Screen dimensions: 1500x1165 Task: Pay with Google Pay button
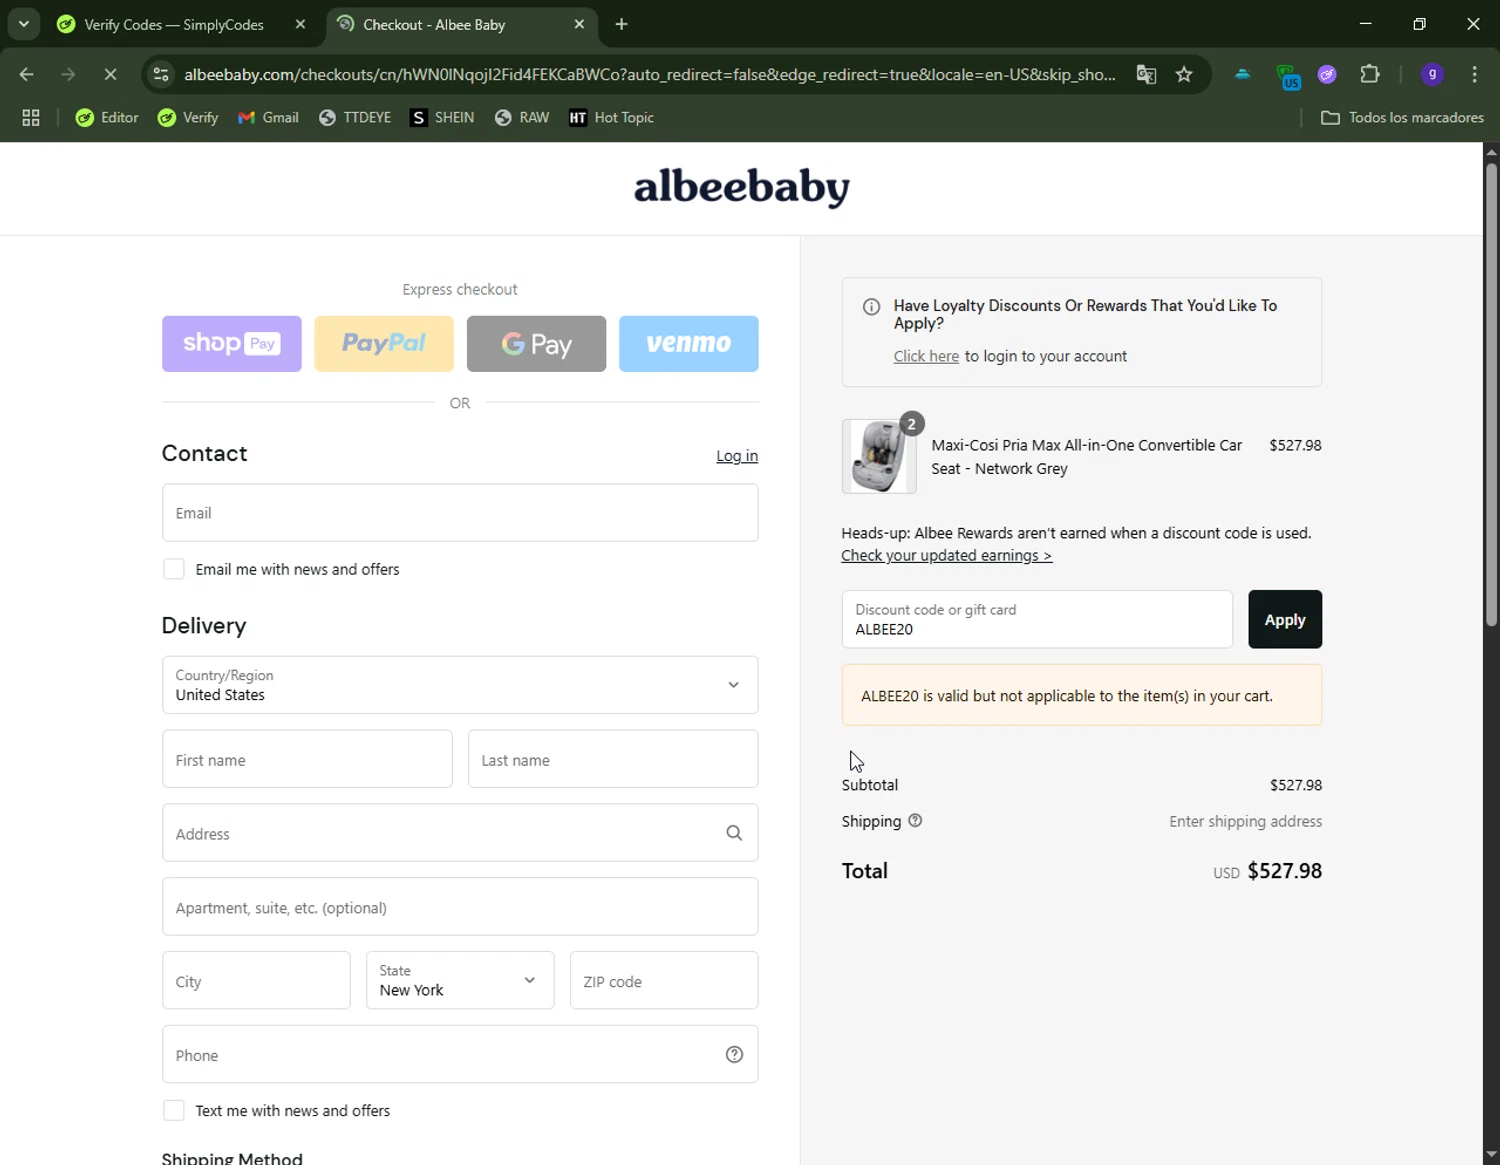(536, 344)
